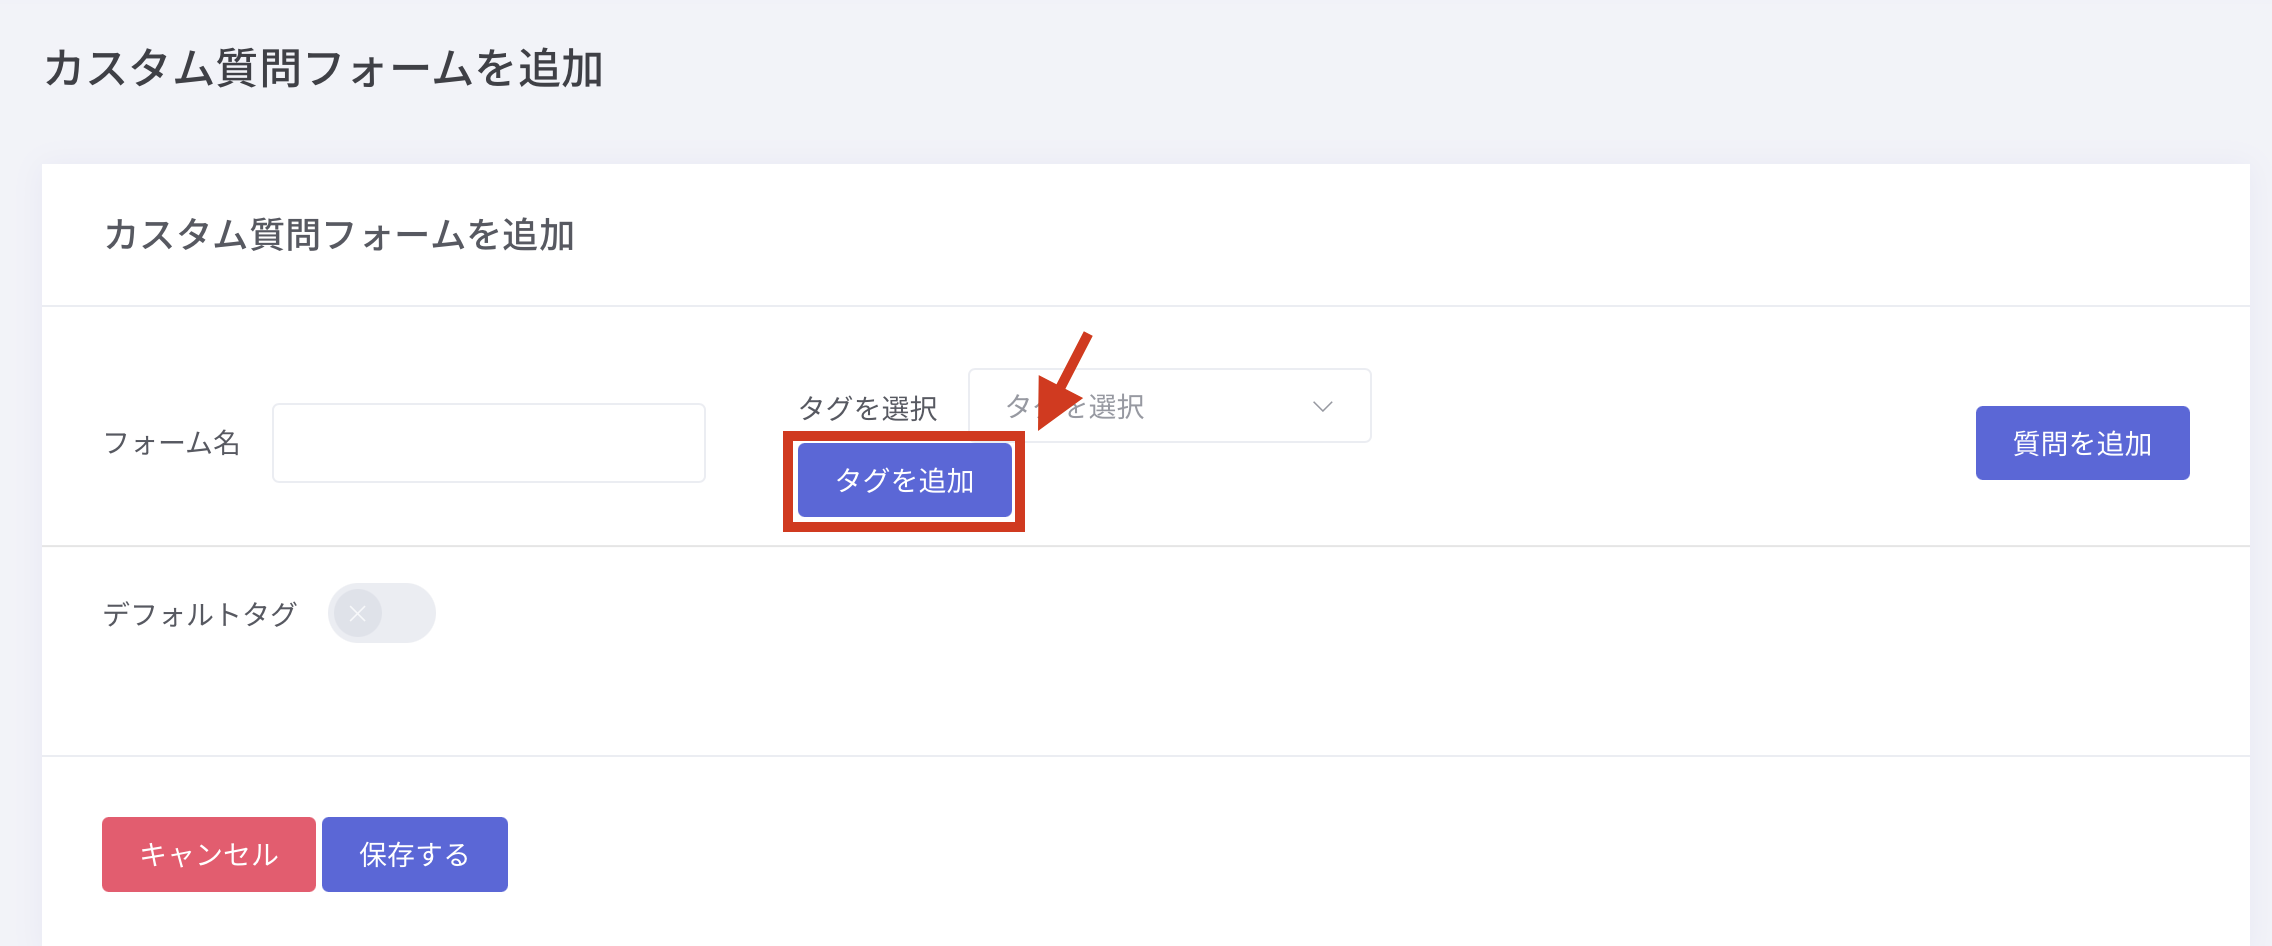Click the grey track of デフォルトタグ switch

click(x=410, y=613)
